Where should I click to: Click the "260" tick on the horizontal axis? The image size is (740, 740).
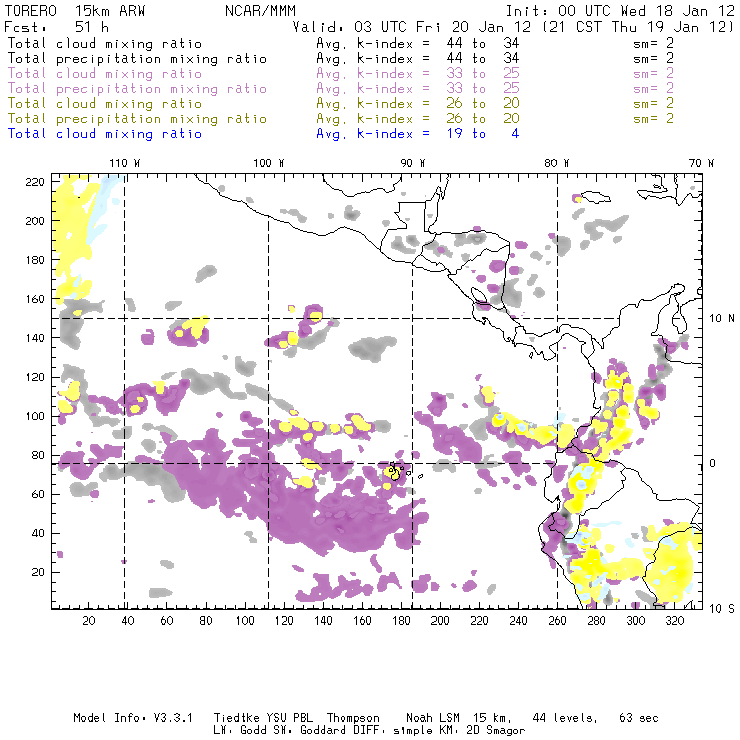(557, 621)
